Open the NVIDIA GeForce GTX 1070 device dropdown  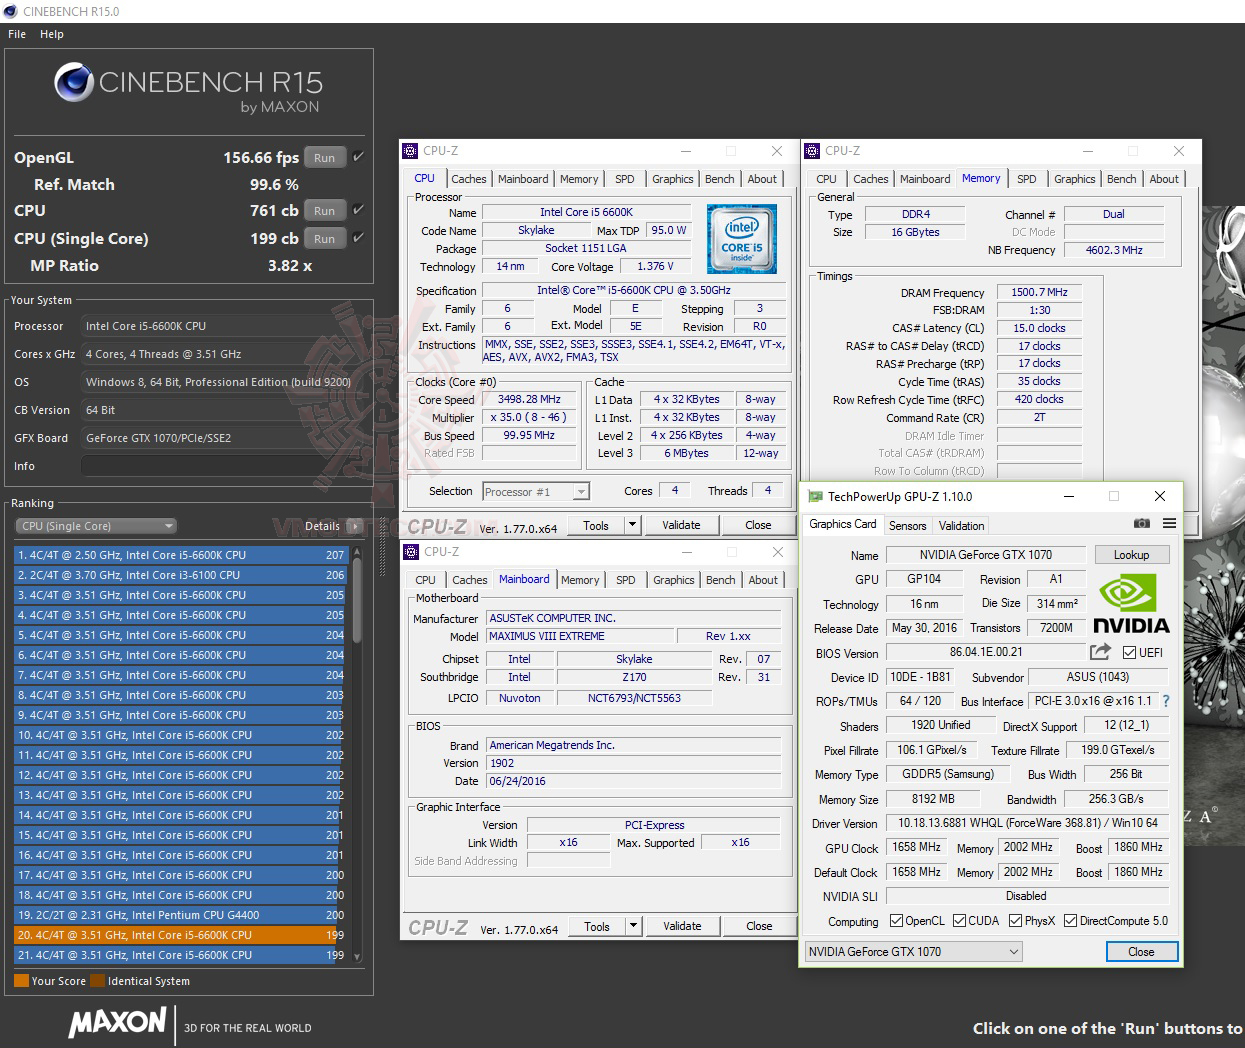tap(911, 951)
